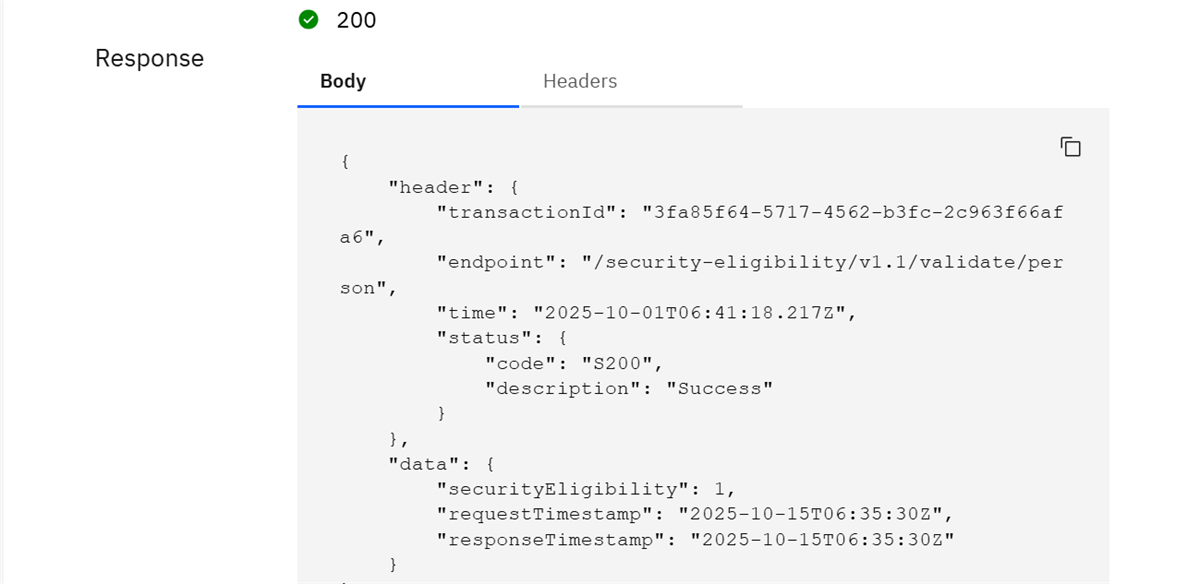Switch to the Headers tab
The height and width of the screenshot is (584, 1200).
click(x=580, y=82)
